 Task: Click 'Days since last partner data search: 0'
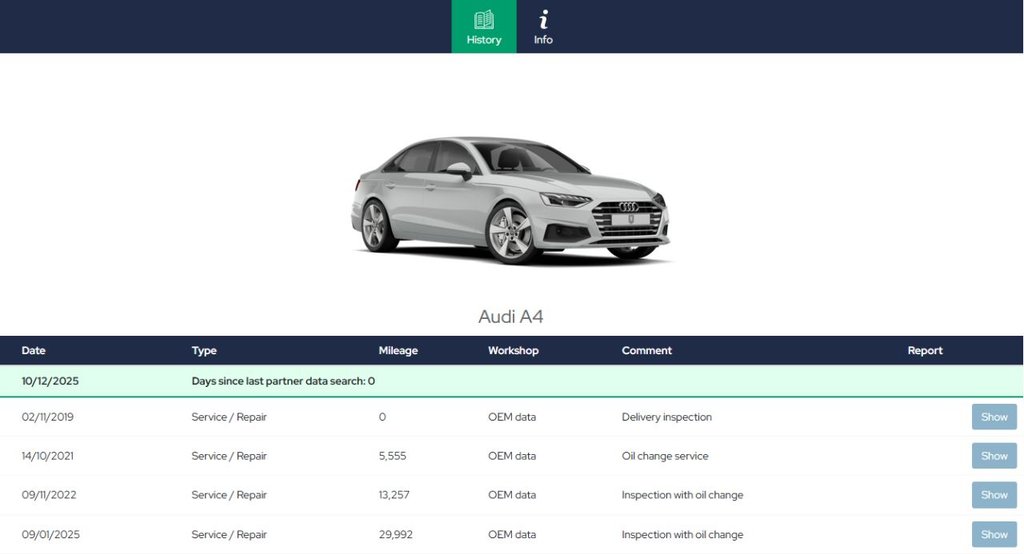(283, 381)
